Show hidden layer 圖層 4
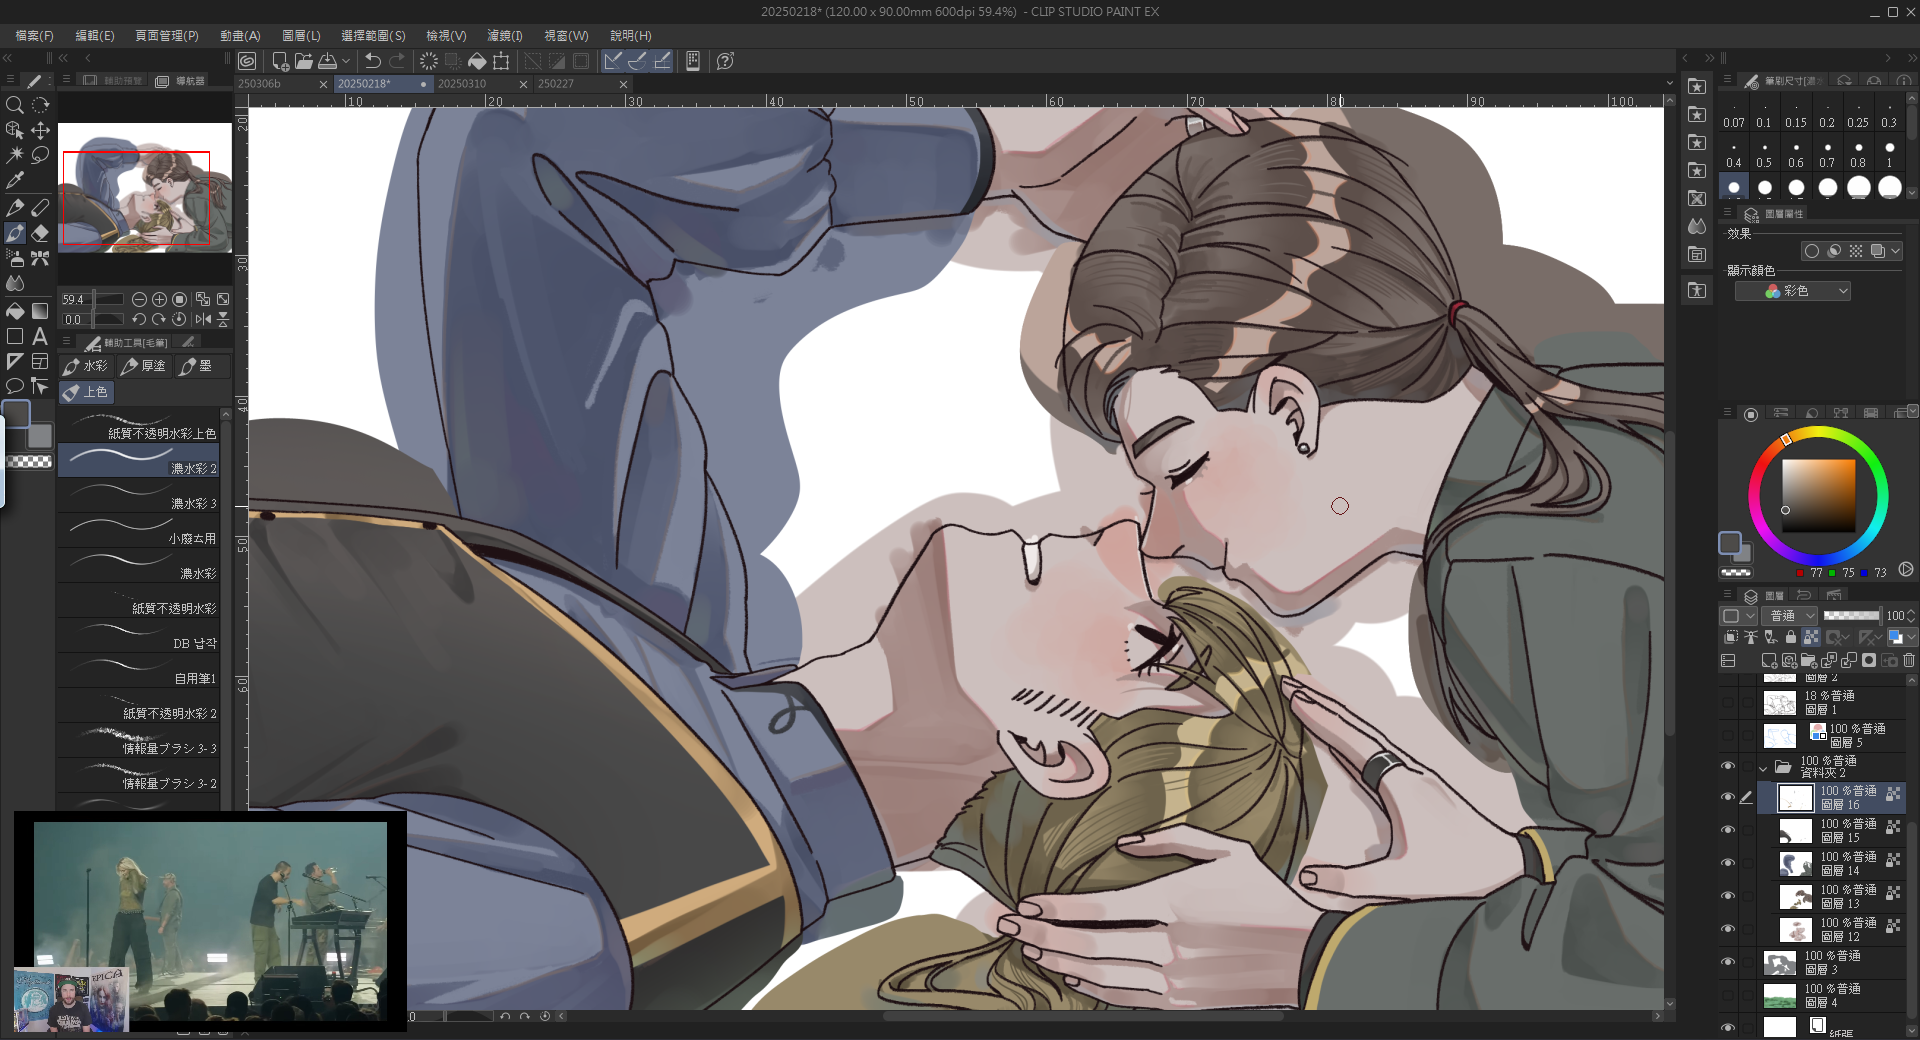 [1727, 995]
